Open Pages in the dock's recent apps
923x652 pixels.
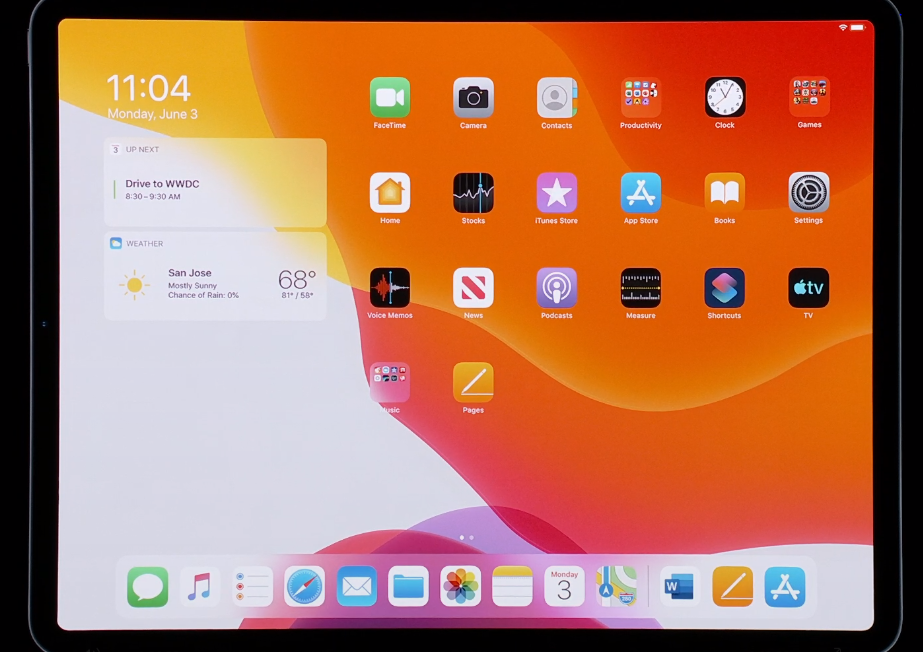732,587
